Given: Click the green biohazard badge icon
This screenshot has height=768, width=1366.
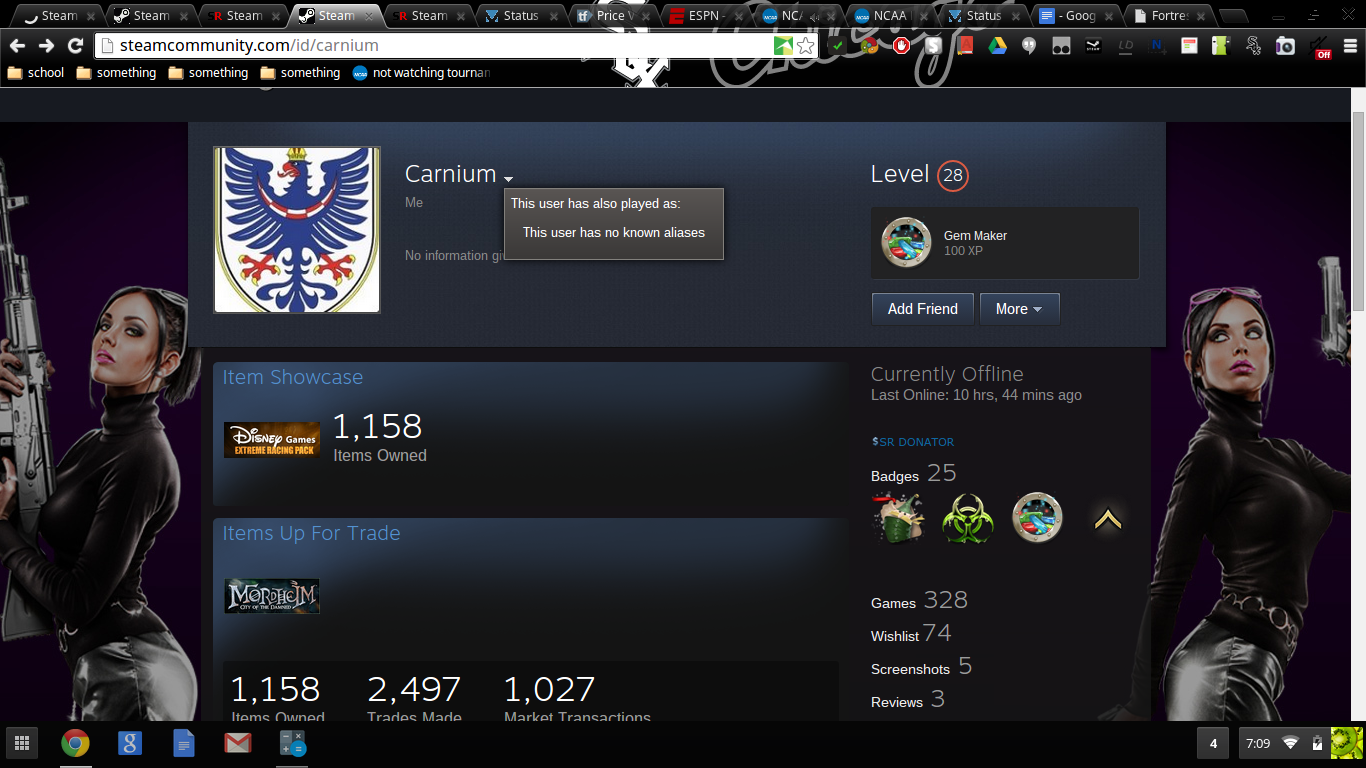Looking at the screenshot, I should [x=967, y=518].
